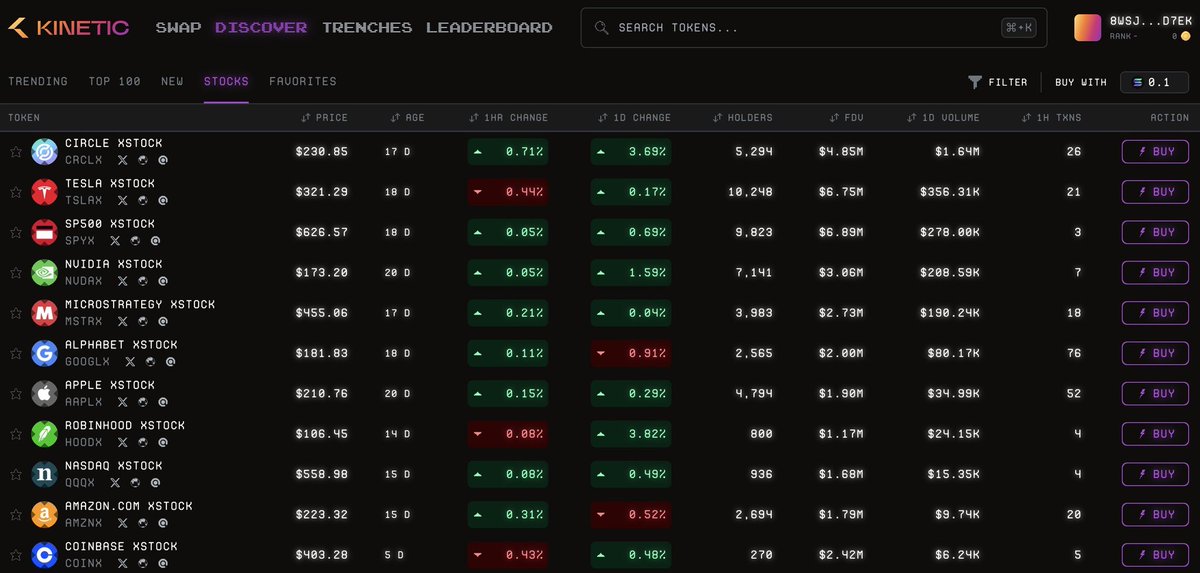The height and width of the screenshot is (573, 1200).
Task: Open website globe icon for SP500 xStock
Action: 135,240
